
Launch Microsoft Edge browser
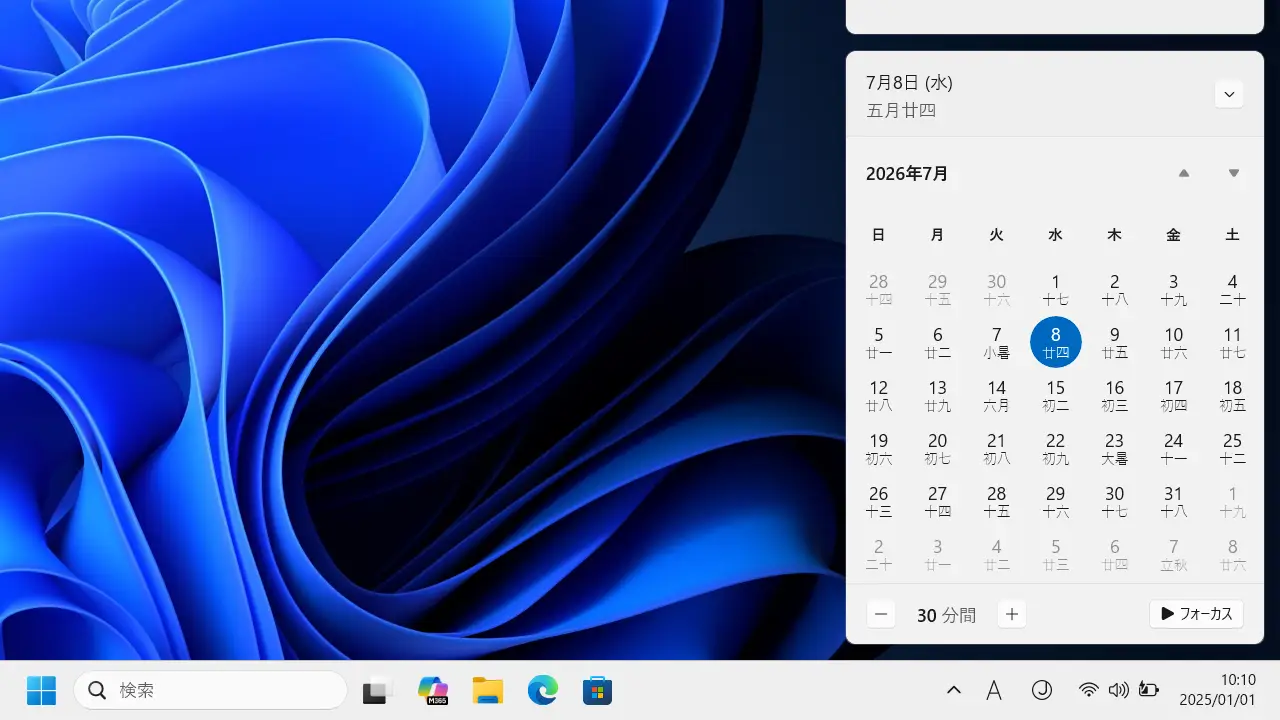[543, 690]
